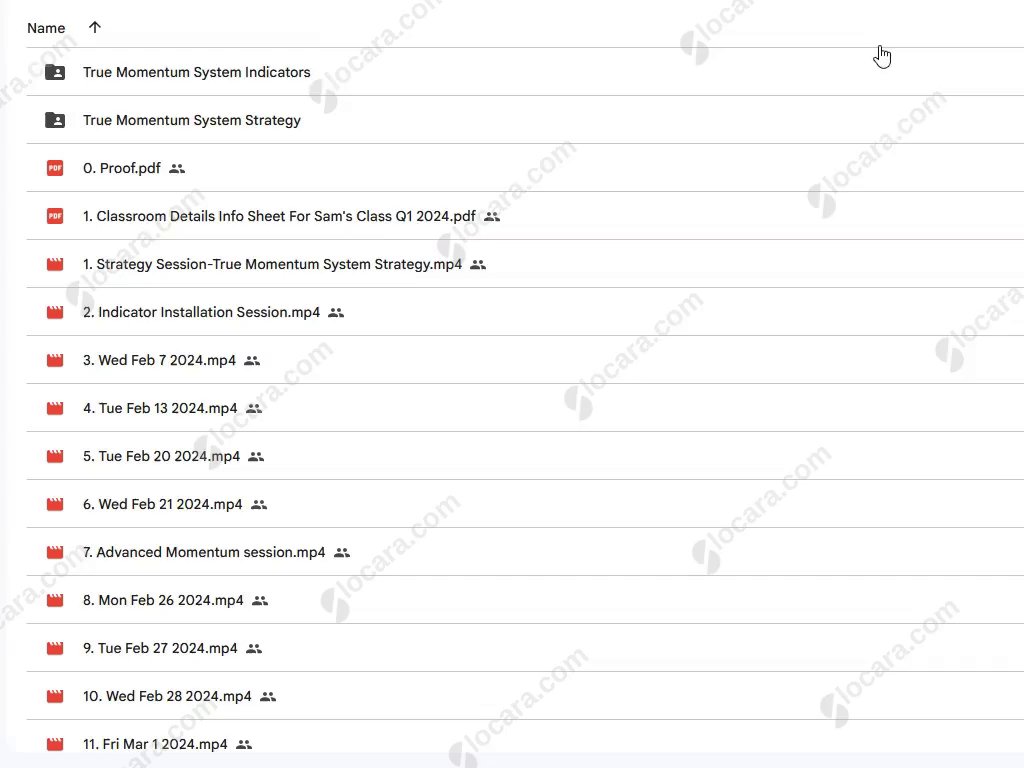Screen dimensions: 1024x768
Task: Click the PDF icon of Classroom Details Info Sheet
Action: point(55,216)
